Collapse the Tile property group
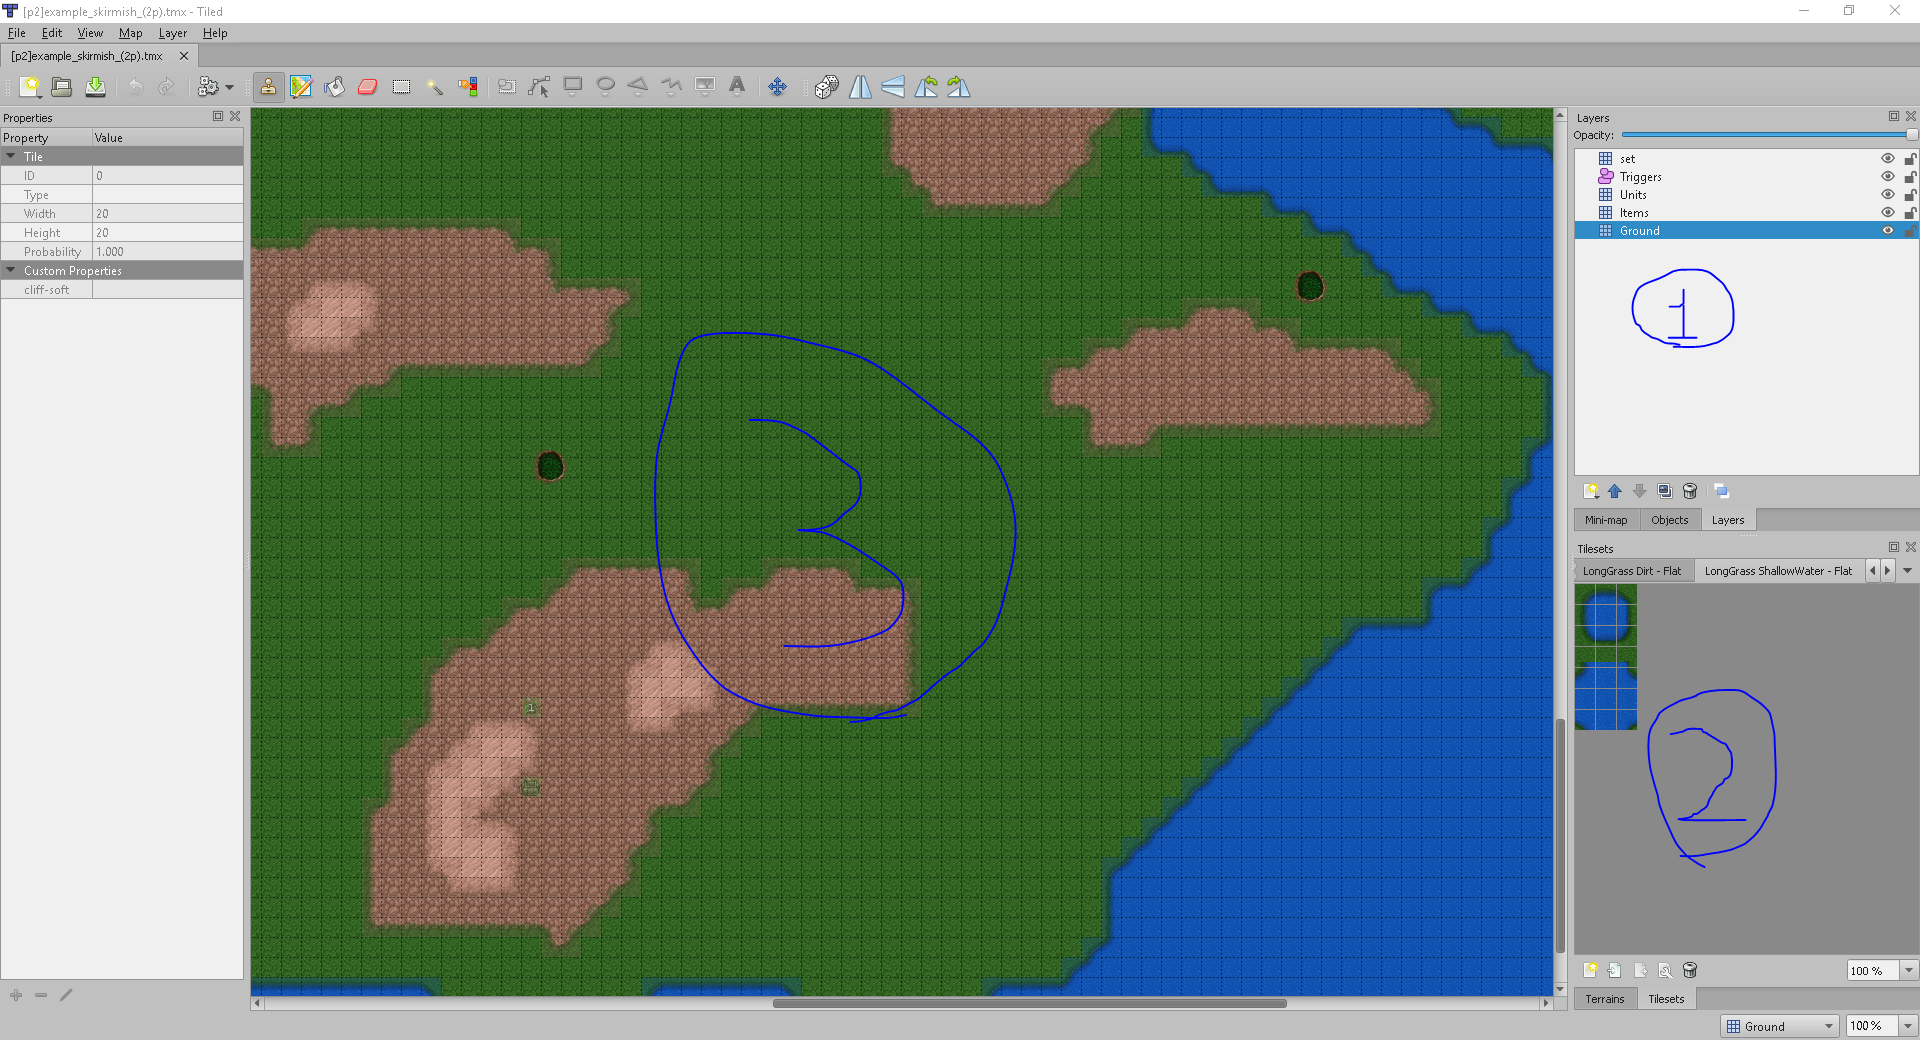The width and height of the screenshot is (1920, 1040). [11, 157]
